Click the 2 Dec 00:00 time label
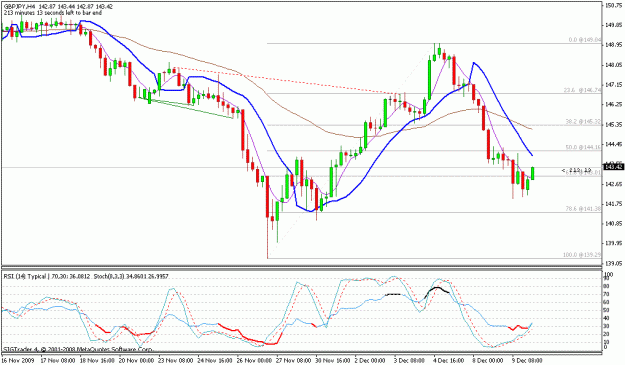The width and height of the screenshot is (625, 365). point(370,360)
